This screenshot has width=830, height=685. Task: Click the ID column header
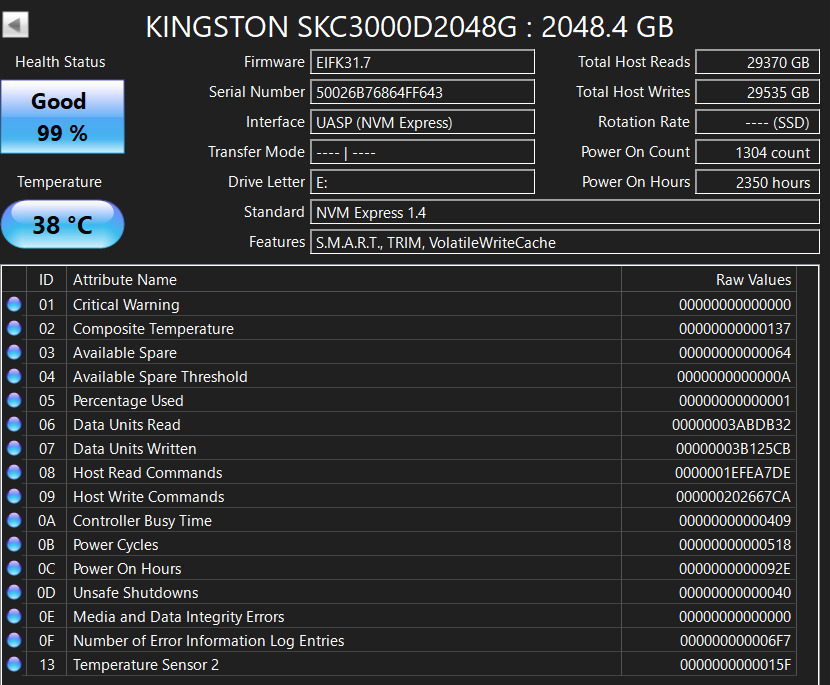pos(46,280)
